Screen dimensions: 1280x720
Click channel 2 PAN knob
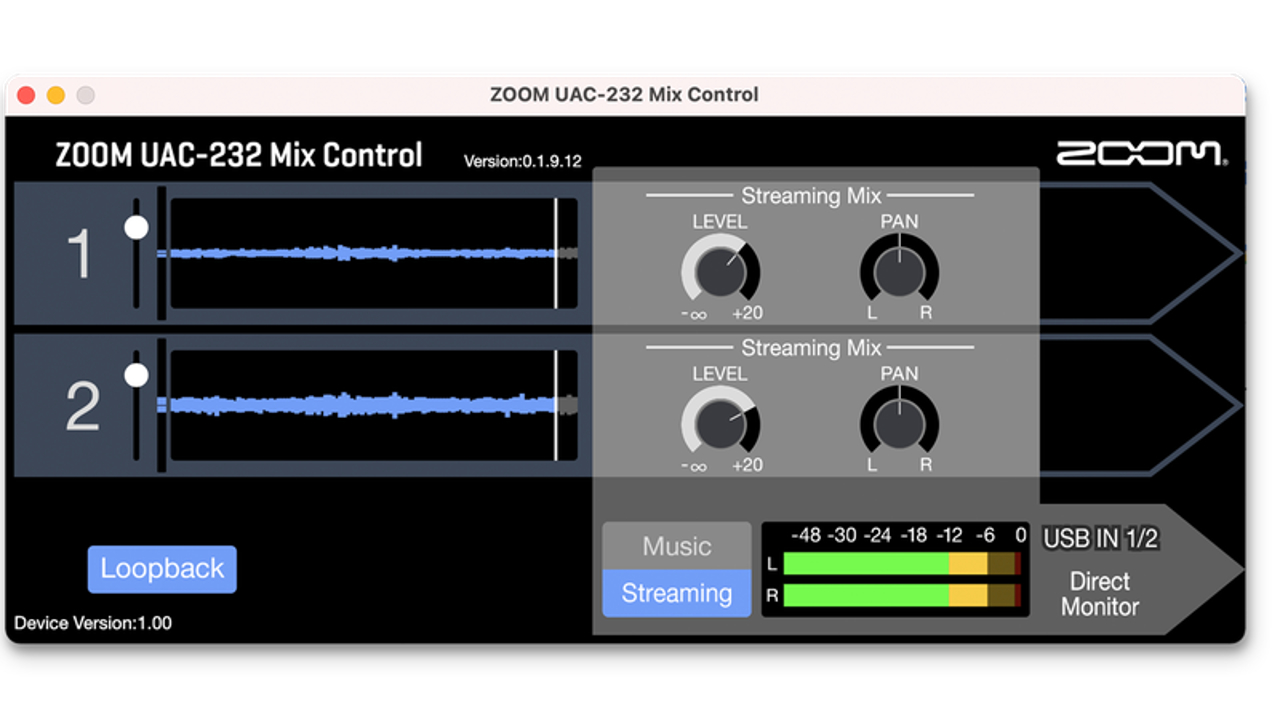coord(899,424)
